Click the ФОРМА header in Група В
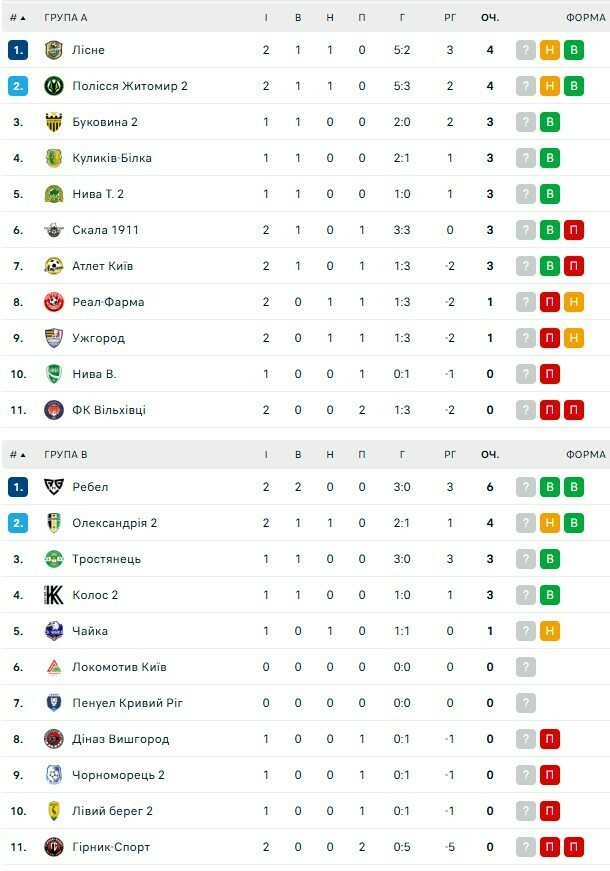This screenshot has height=871, width=610. (585, 454)
